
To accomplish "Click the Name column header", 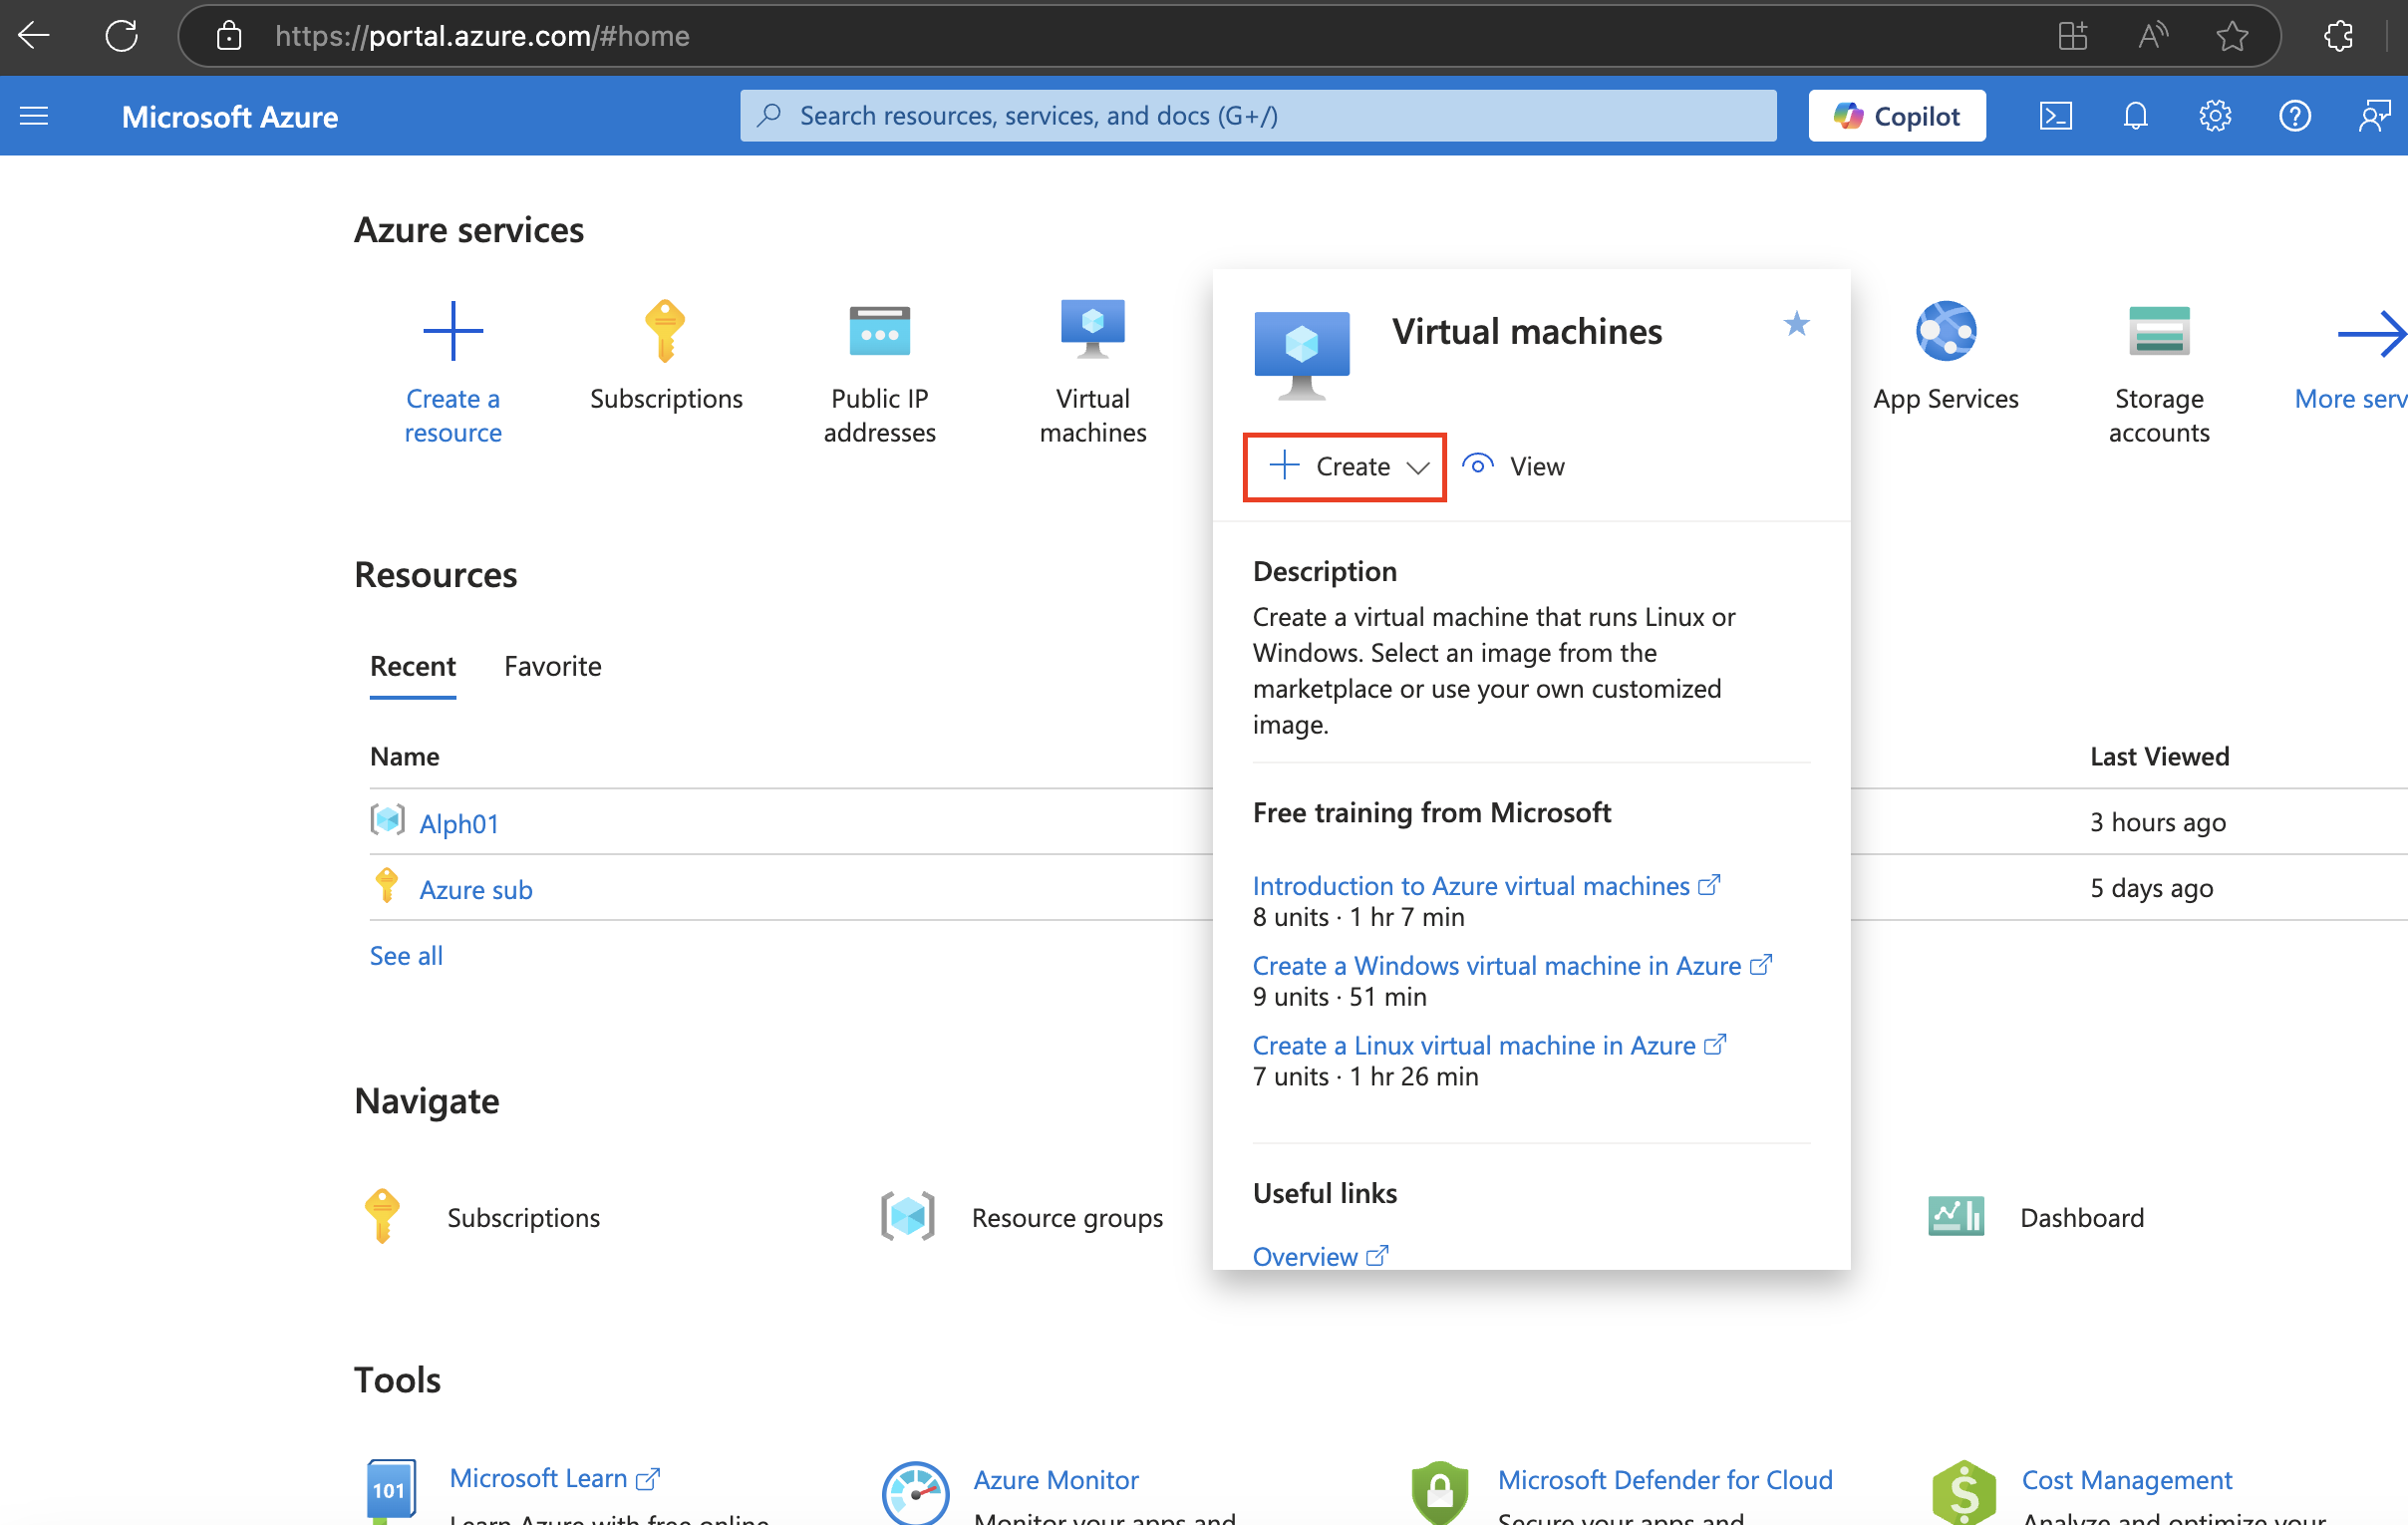I will tap(404, 756).
